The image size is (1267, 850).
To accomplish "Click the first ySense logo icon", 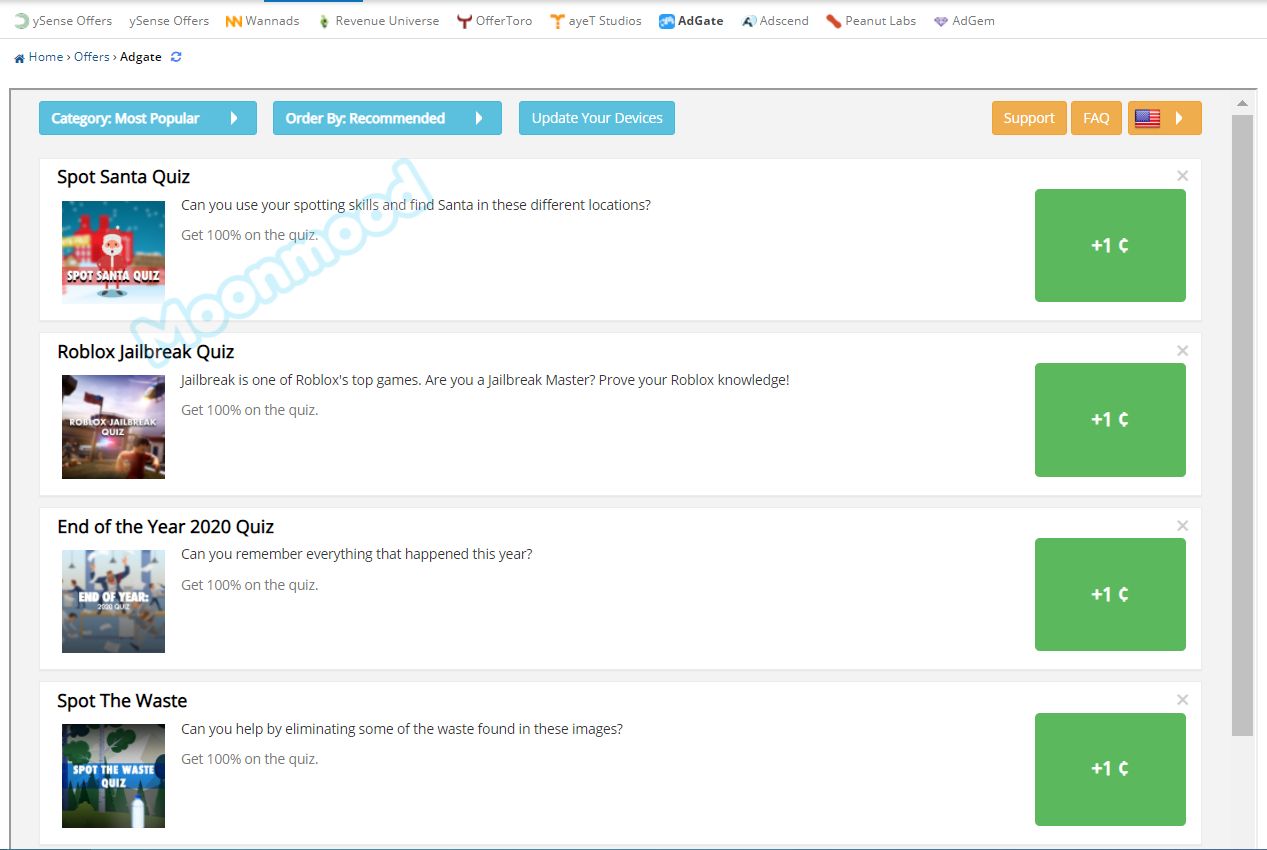I will coord(21,21).
